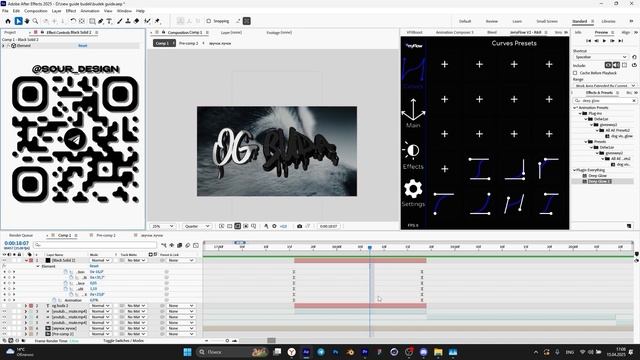
Task: Click the current time indicator on ruler
Action: [370, 247]
